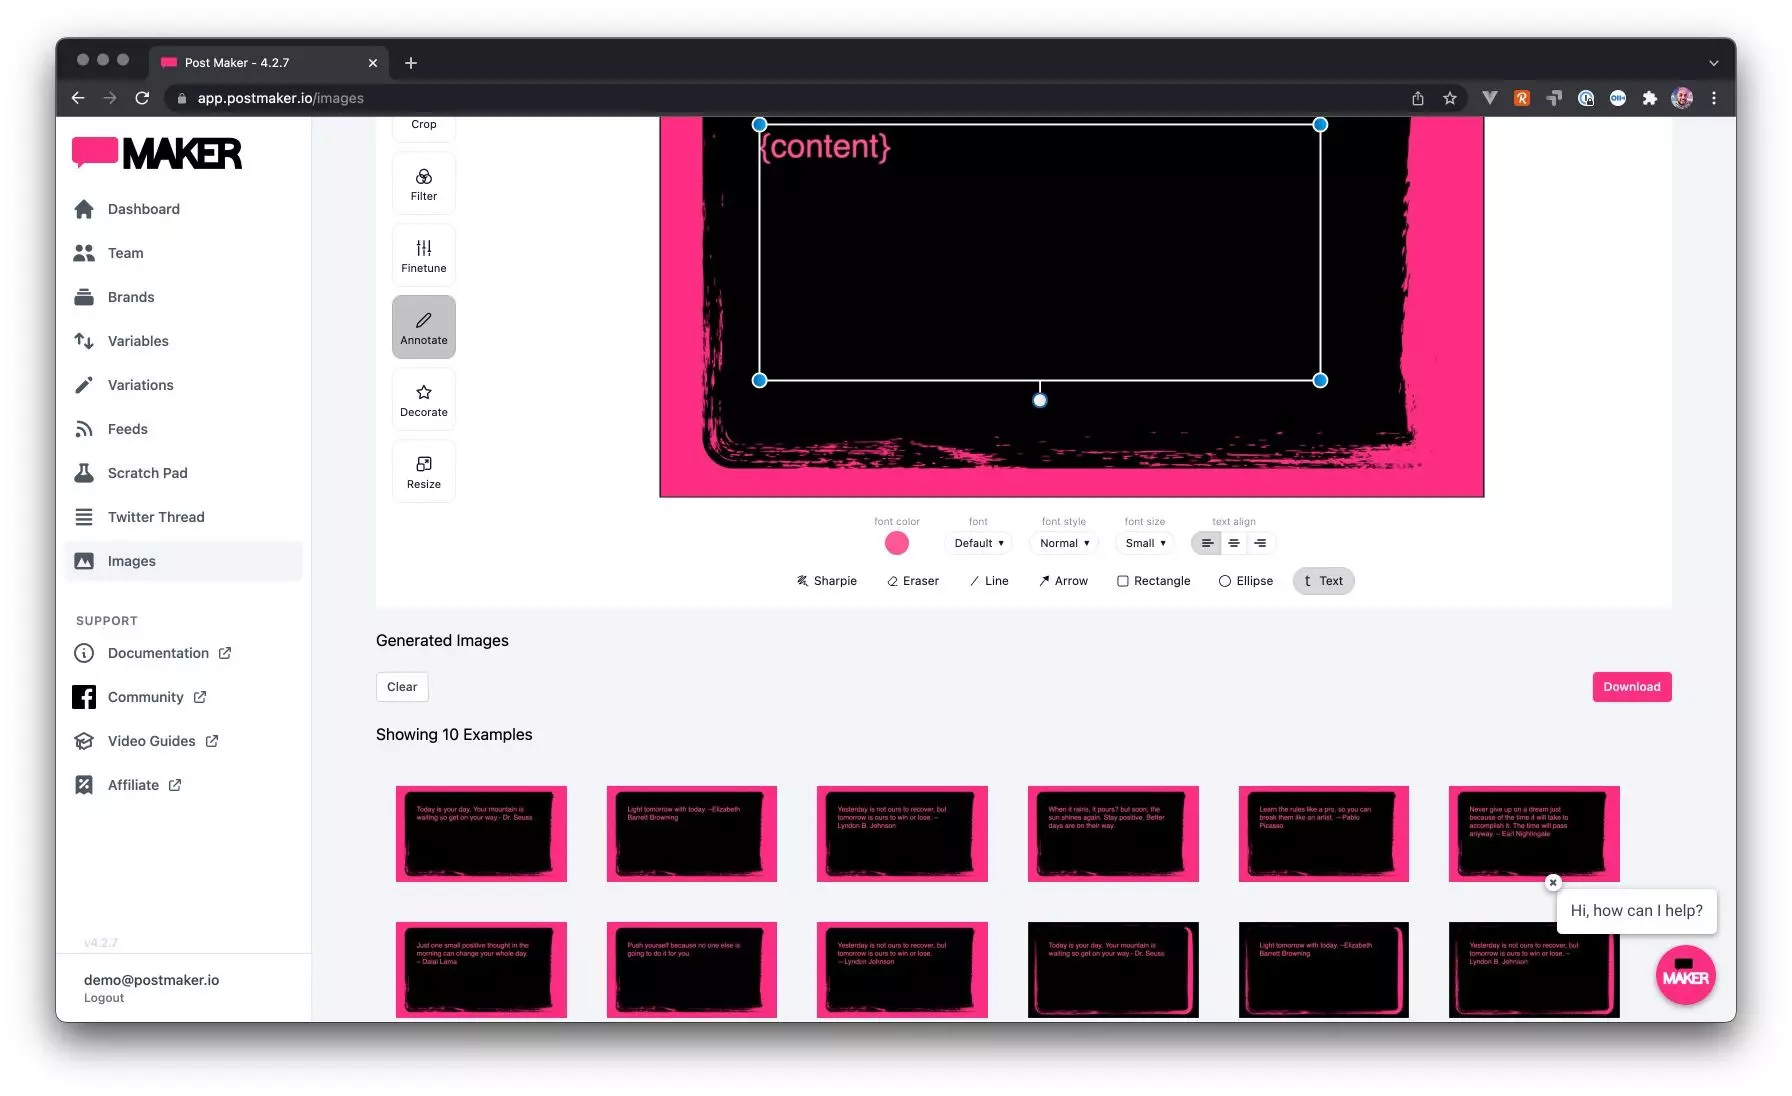Open the Crop tool
Viewport: 1792px width, 1096px height.
tap(423, 127)
